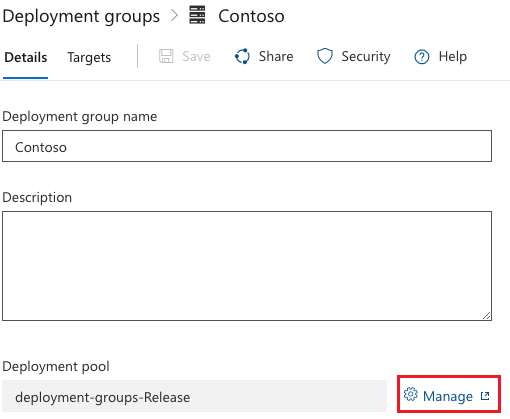Select the deployment-groups-Release pool field
The image size is (510, 419).
194,396
